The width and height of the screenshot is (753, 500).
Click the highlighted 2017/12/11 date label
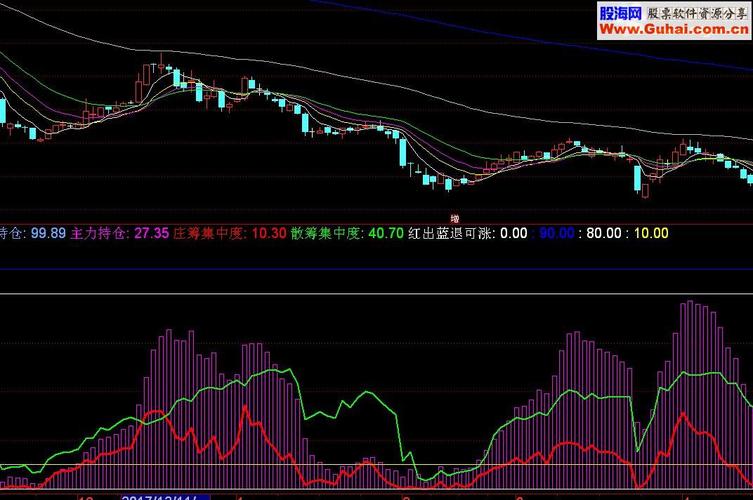pos(166,498)
